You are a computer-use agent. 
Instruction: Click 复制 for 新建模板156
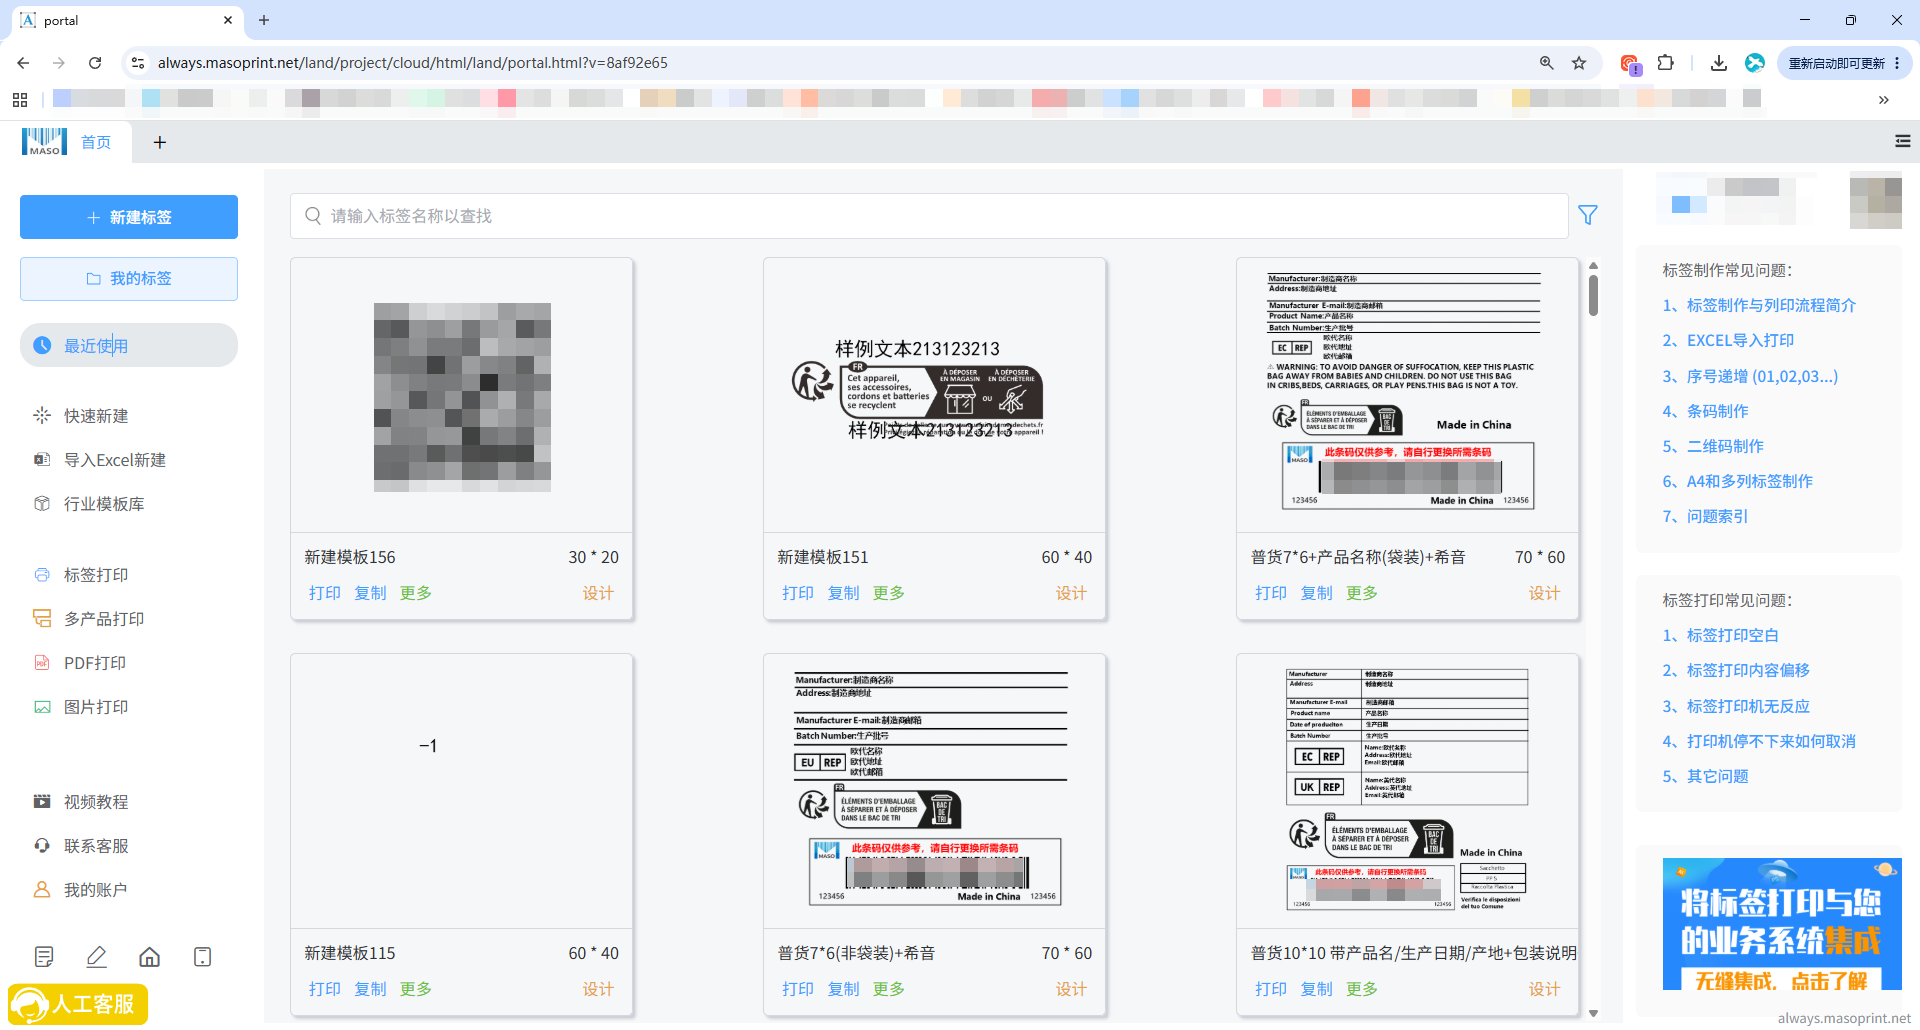pyautogui.click(x=370, y=592)
